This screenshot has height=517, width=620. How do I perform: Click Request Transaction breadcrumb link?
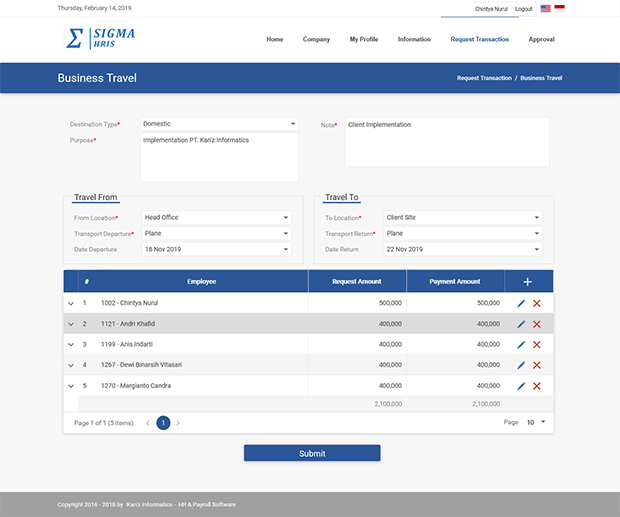(x=484, y=78)
